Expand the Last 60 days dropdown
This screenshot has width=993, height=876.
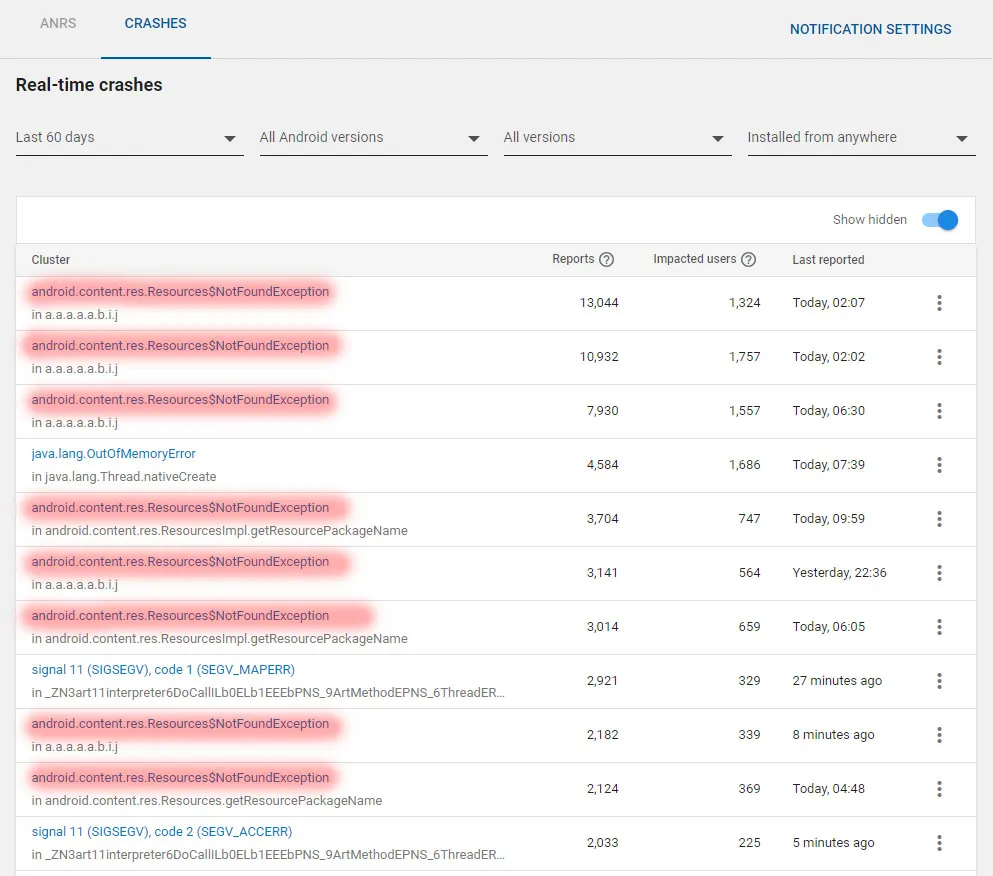(x=129, y=138)
